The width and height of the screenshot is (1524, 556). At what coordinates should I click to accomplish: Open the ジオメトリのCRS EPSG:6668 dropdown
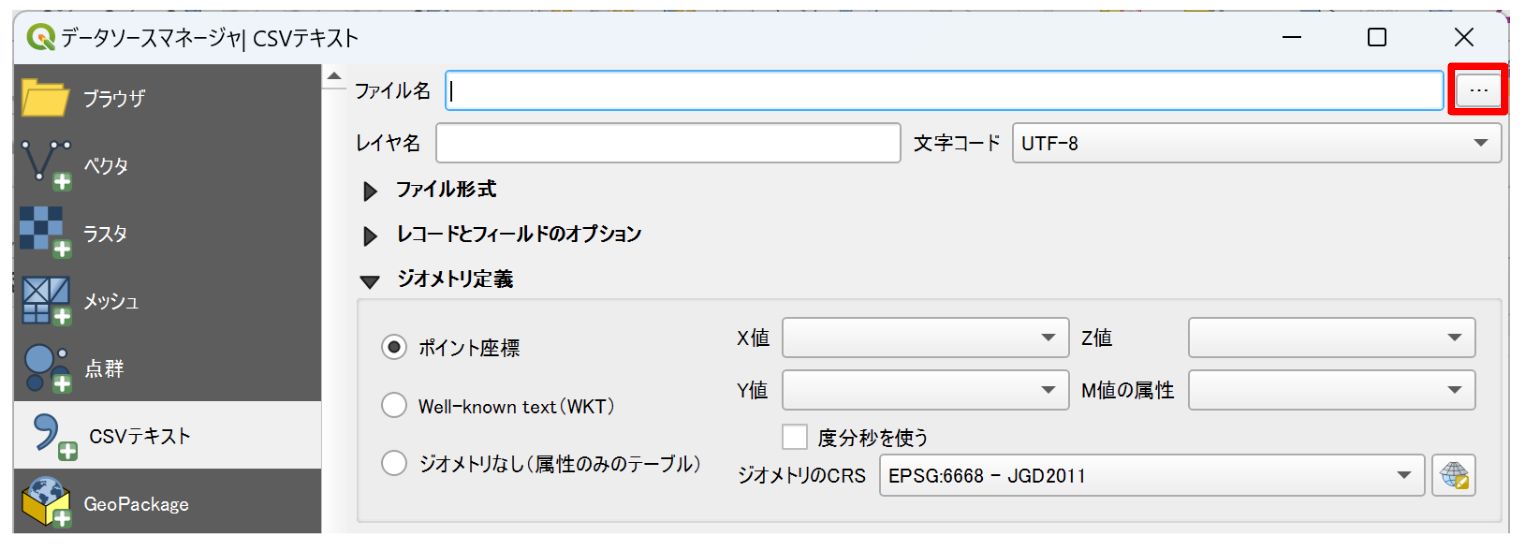pos(1151,476)
